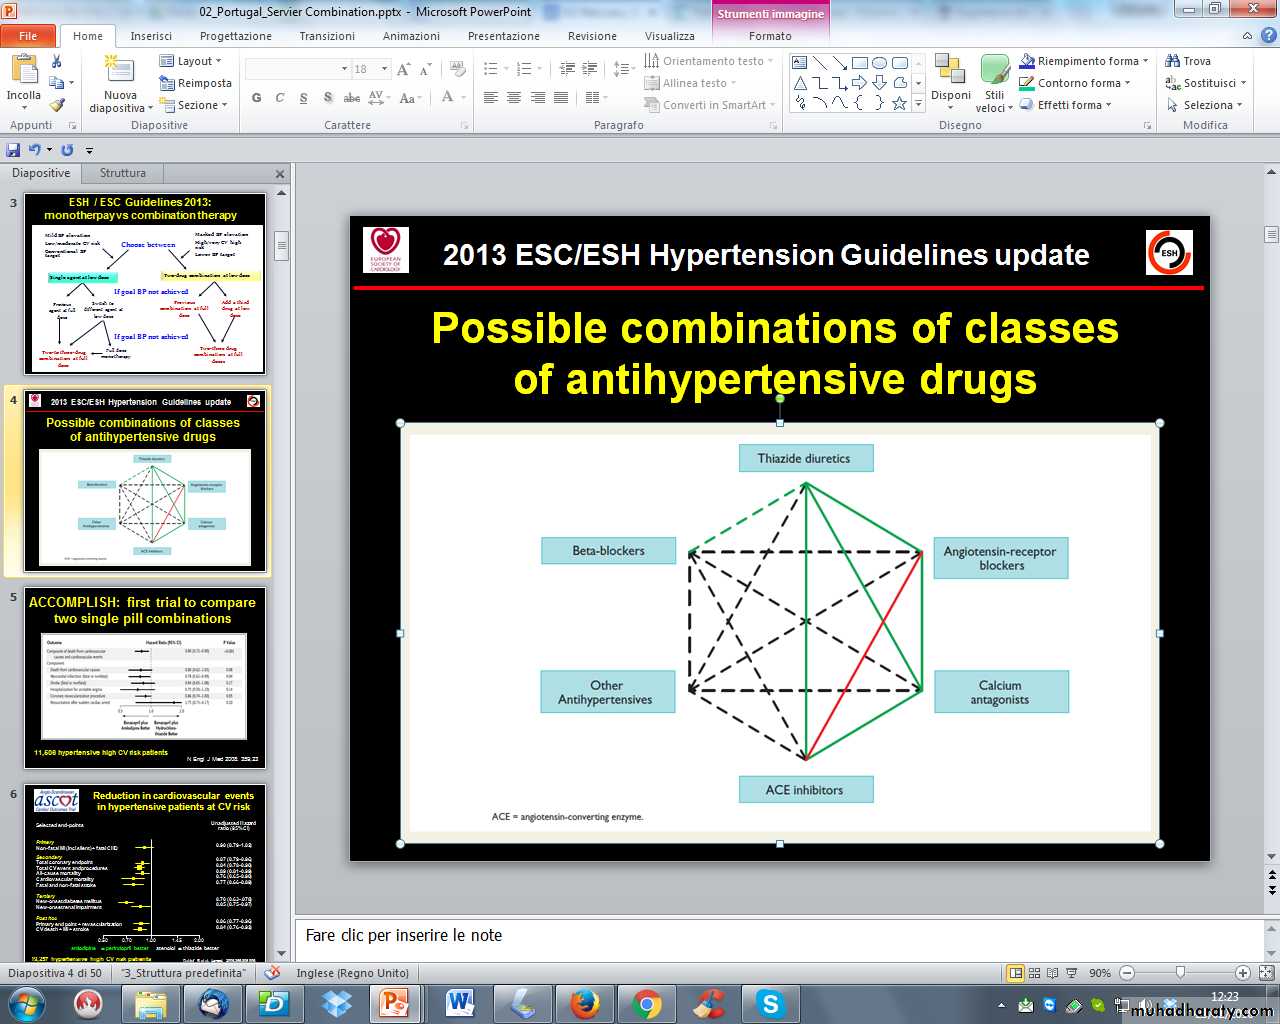Toggle bold formatting (G)
1280x1024 pixels.
(x=256, y=98)
